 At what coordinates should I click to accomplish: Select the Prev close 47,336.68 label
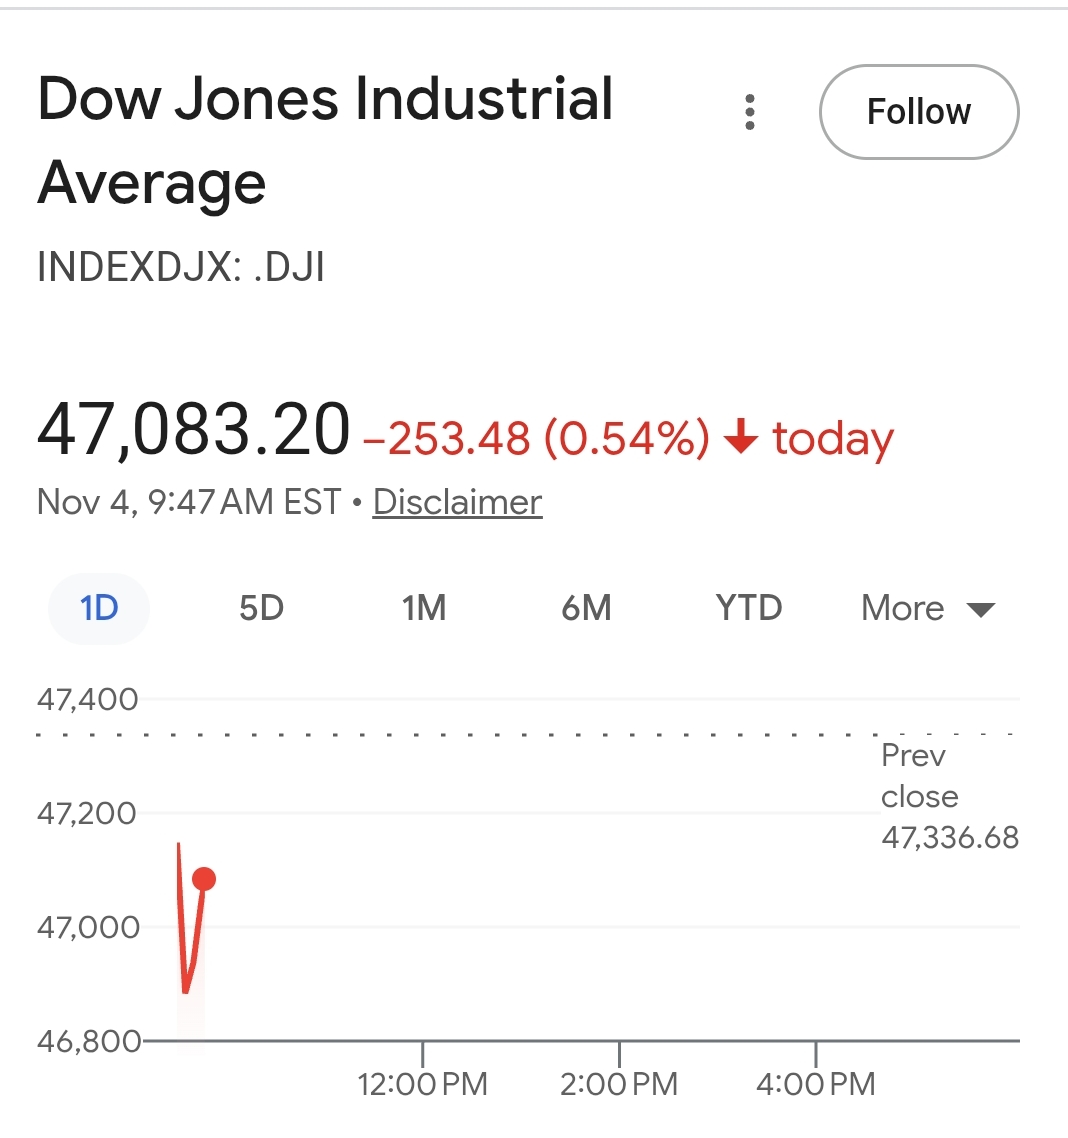pos(948,796)
